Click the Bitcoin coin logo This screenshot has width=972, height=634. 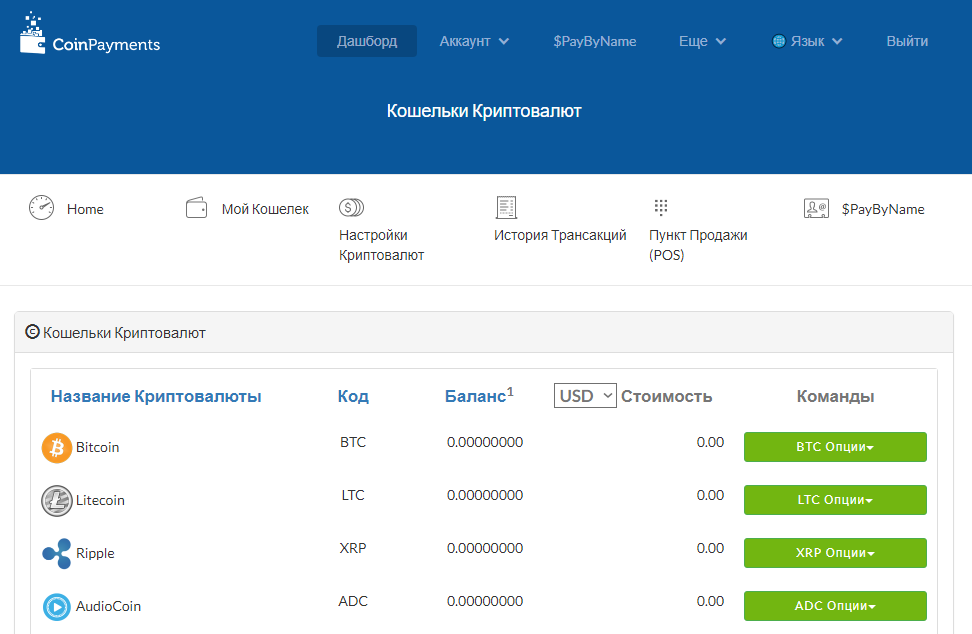pyautogui.click(x=56, y=447)
